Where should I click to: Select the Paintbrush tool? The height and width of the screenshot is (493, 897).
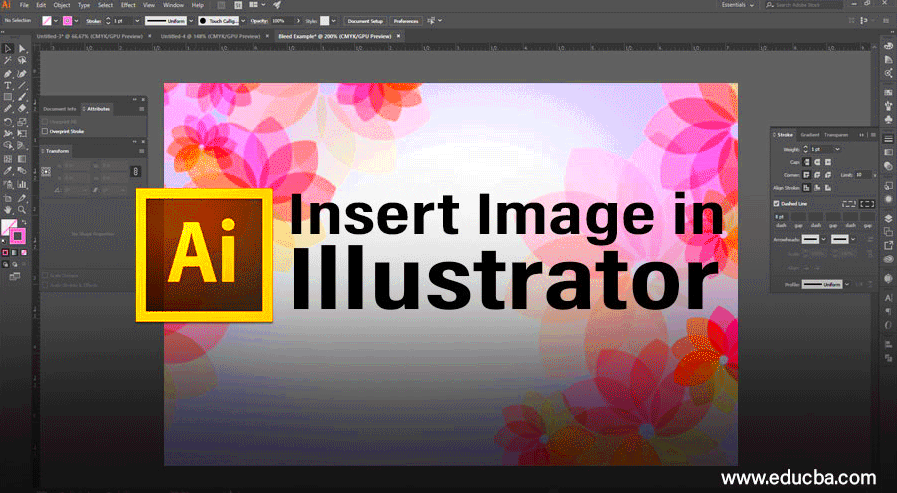click(22, 97)
